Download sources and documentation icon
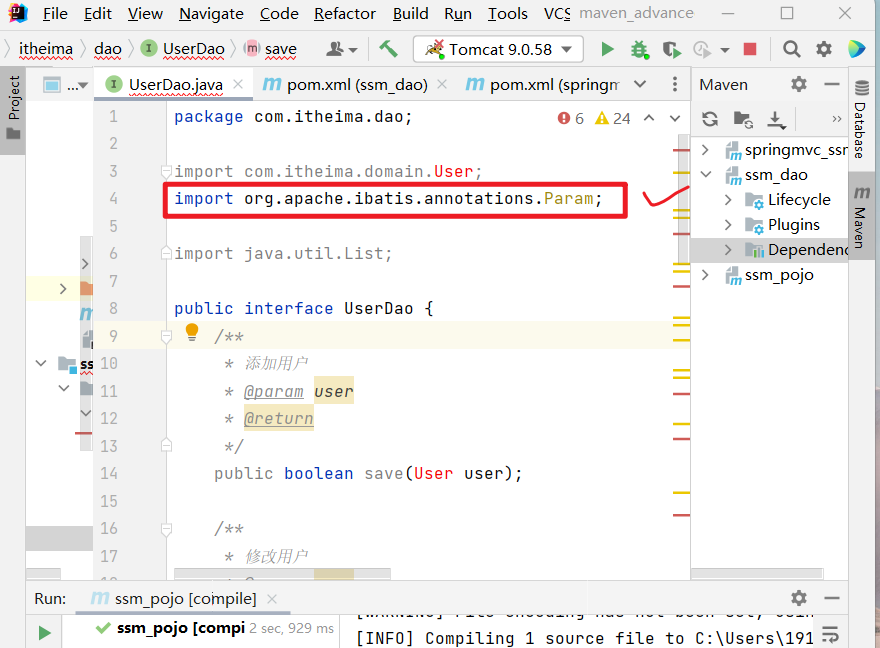880x648 pixels. [x=776, y=120]
